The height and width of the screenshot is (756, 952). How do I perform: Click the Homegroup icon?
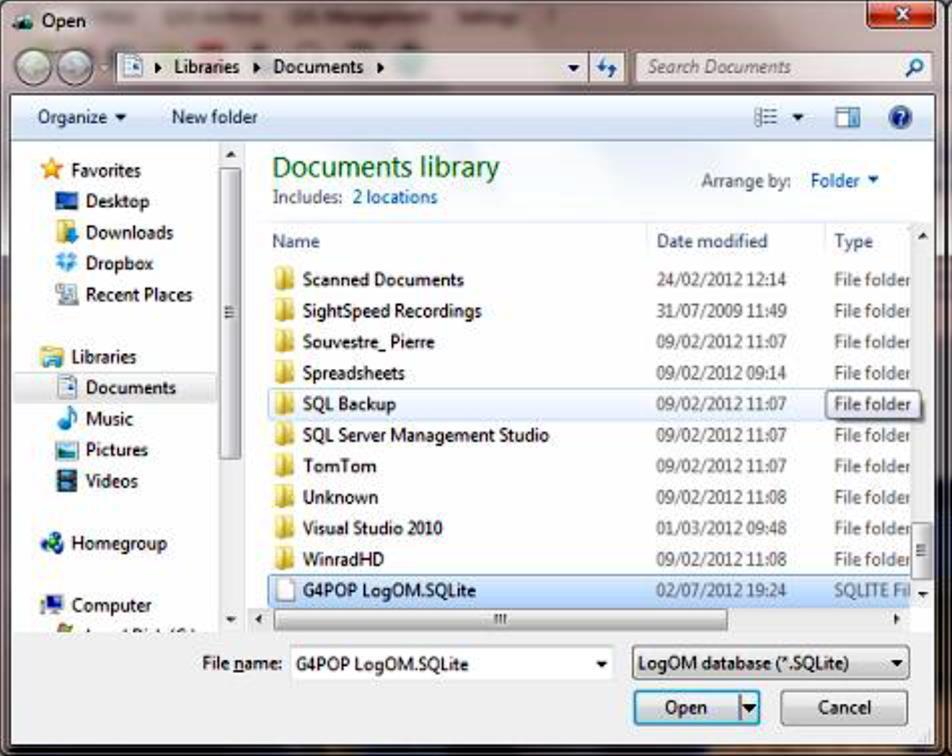(x=52, y=543)
